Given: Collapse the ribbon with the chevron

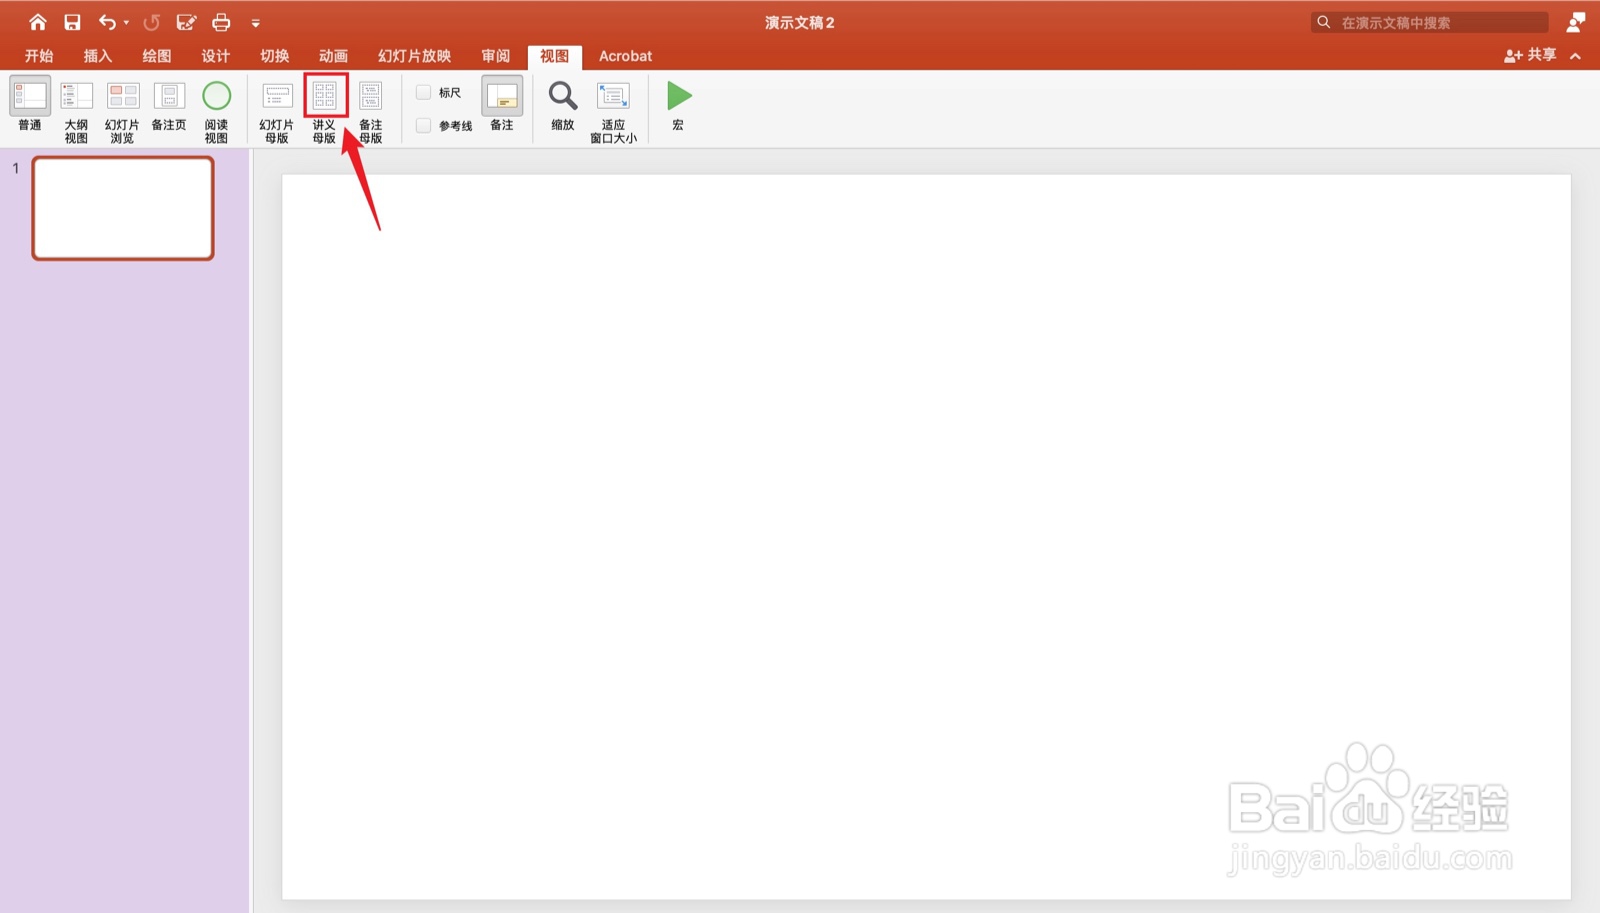Looking at the screenshot, I should tap(1576, 56).
